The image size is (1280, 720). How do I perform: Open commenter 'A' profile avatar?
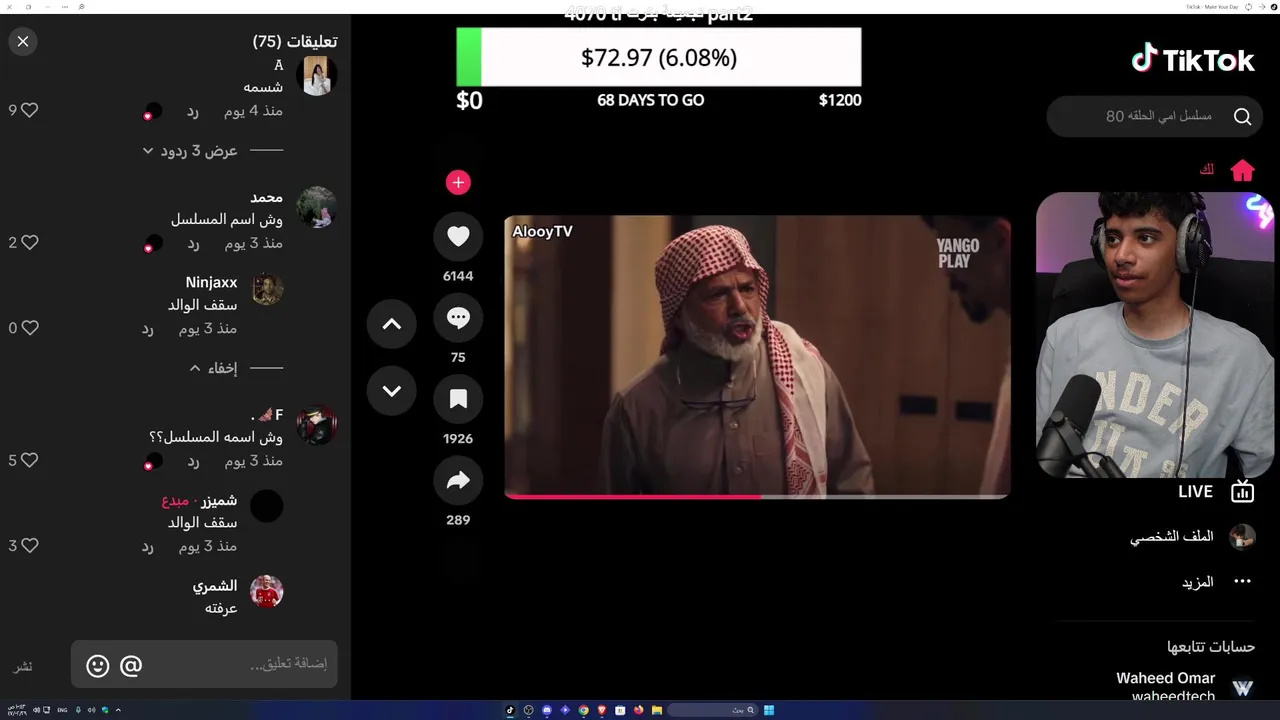point(316,75)
